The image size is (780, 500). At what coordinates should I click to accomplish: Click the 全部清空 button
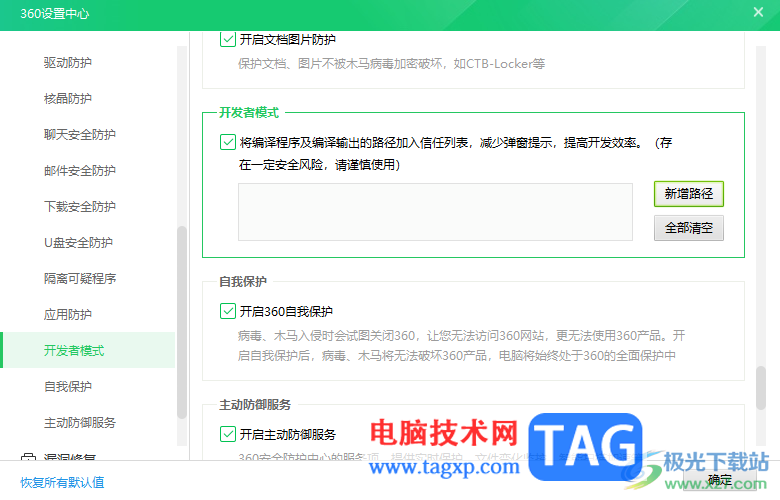(x=688, y=228)
